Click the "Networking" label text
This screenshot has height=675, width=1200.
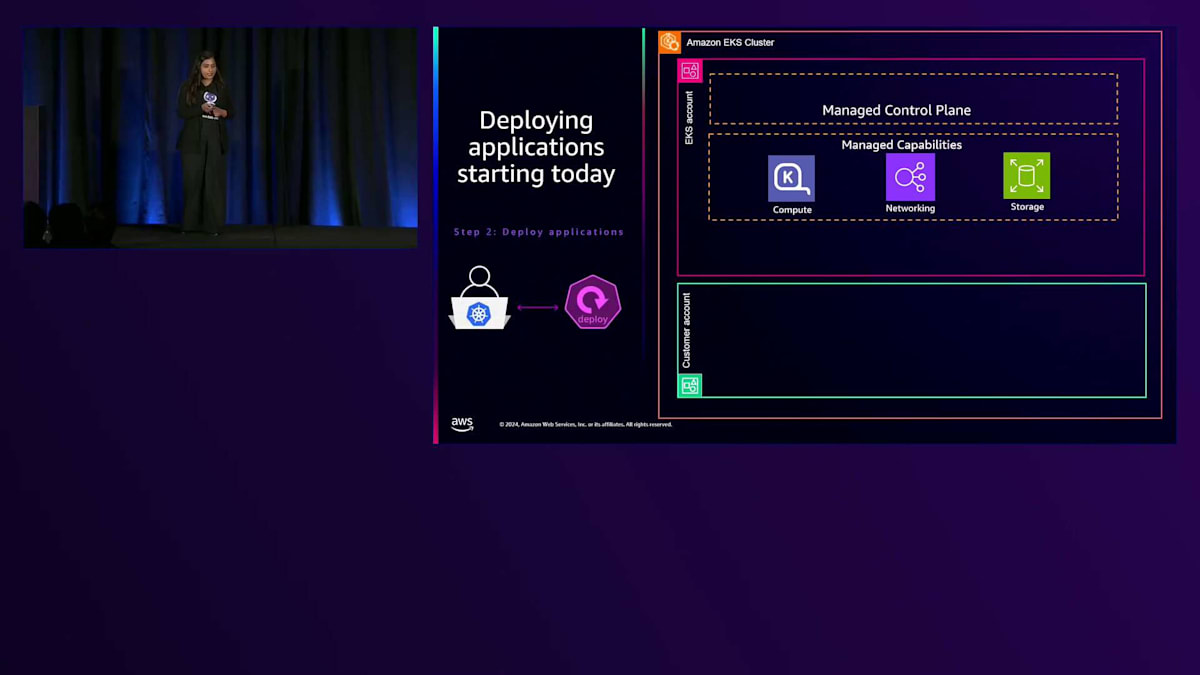910,209
